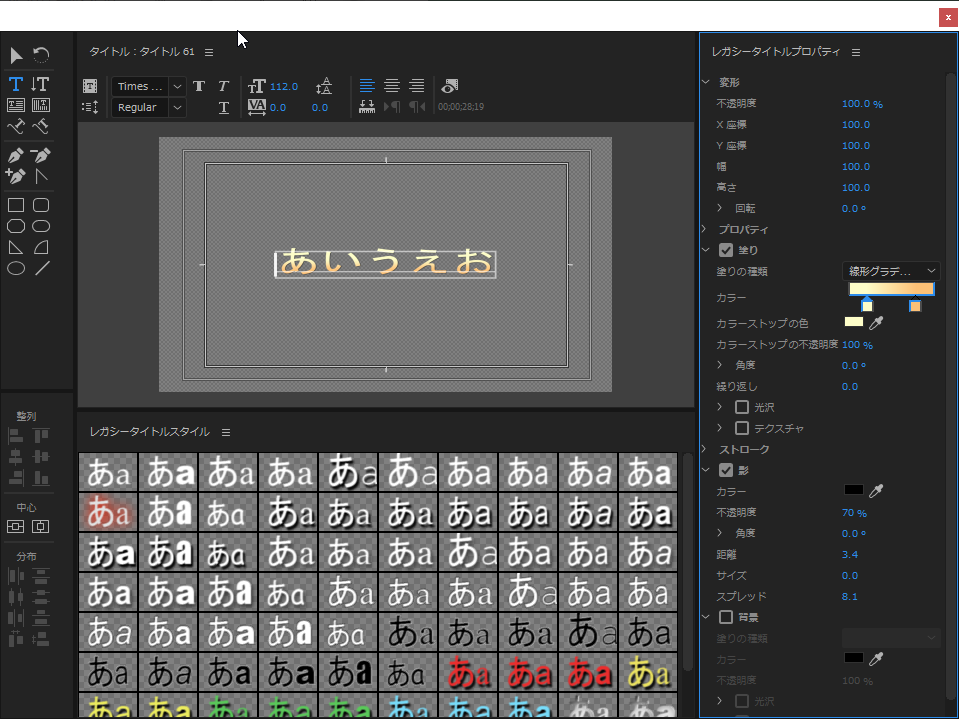
Task: Apply bold formatting to the title text
Action: coord(199,85)
